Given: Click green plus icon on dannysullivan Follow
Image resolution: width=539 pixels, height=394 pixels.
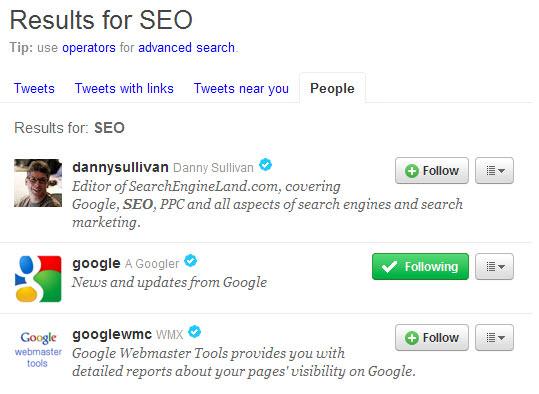Looking at the screenshot, I should click(x=411, y=171).
